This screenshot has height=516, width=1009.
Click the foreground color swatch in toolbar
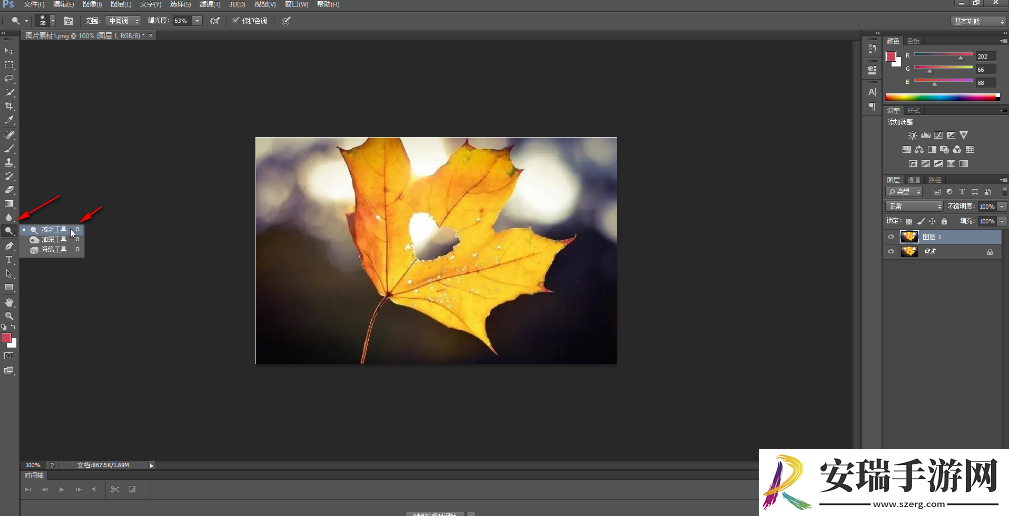tap(6, 338)
